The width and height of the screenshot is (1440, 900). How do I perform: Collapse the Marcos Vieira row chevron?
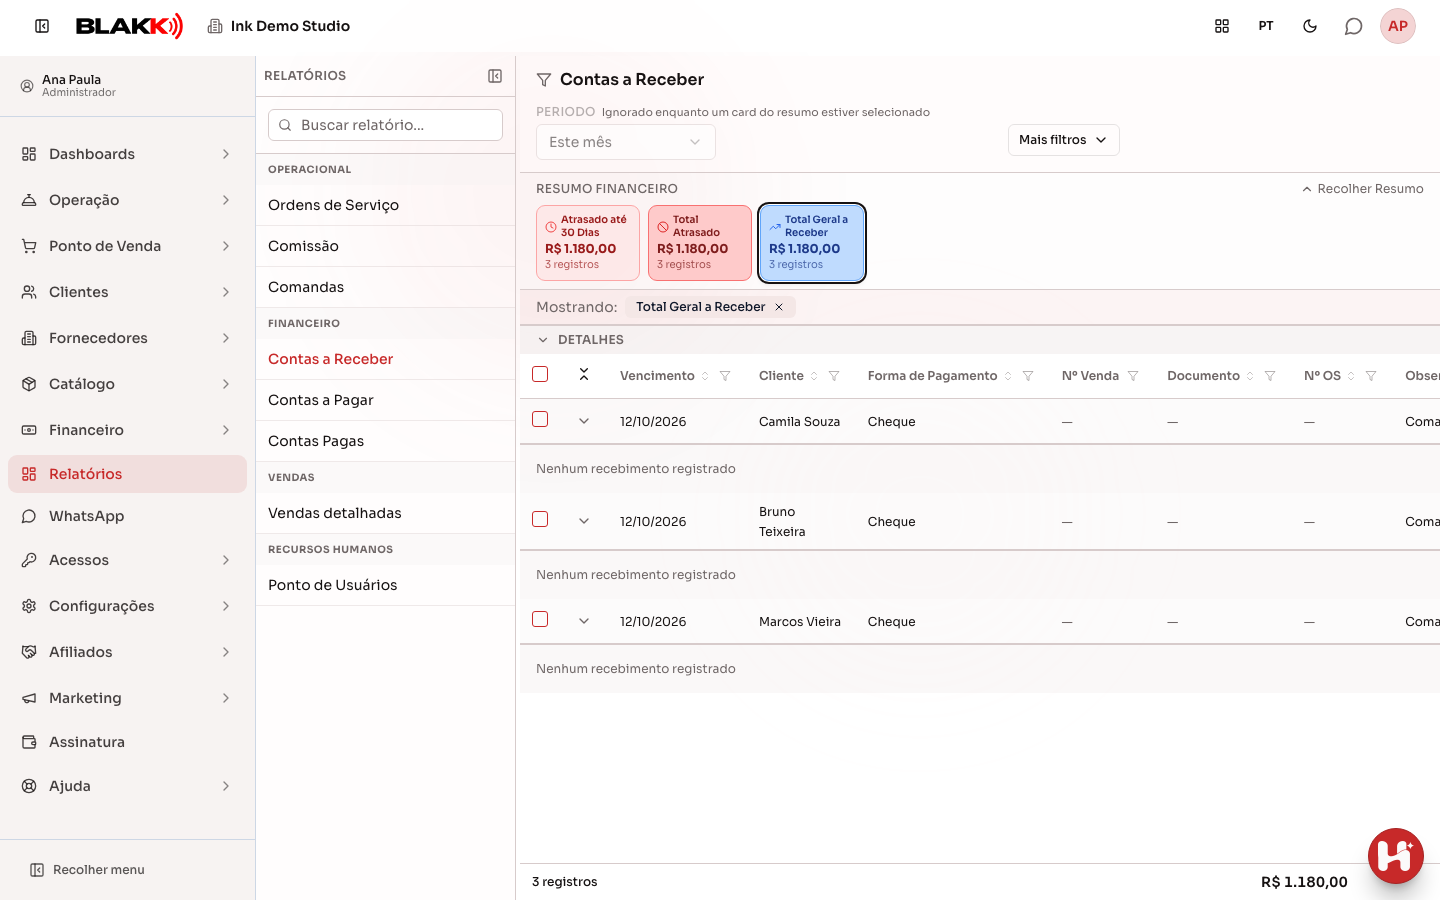(x=584, y=621)
